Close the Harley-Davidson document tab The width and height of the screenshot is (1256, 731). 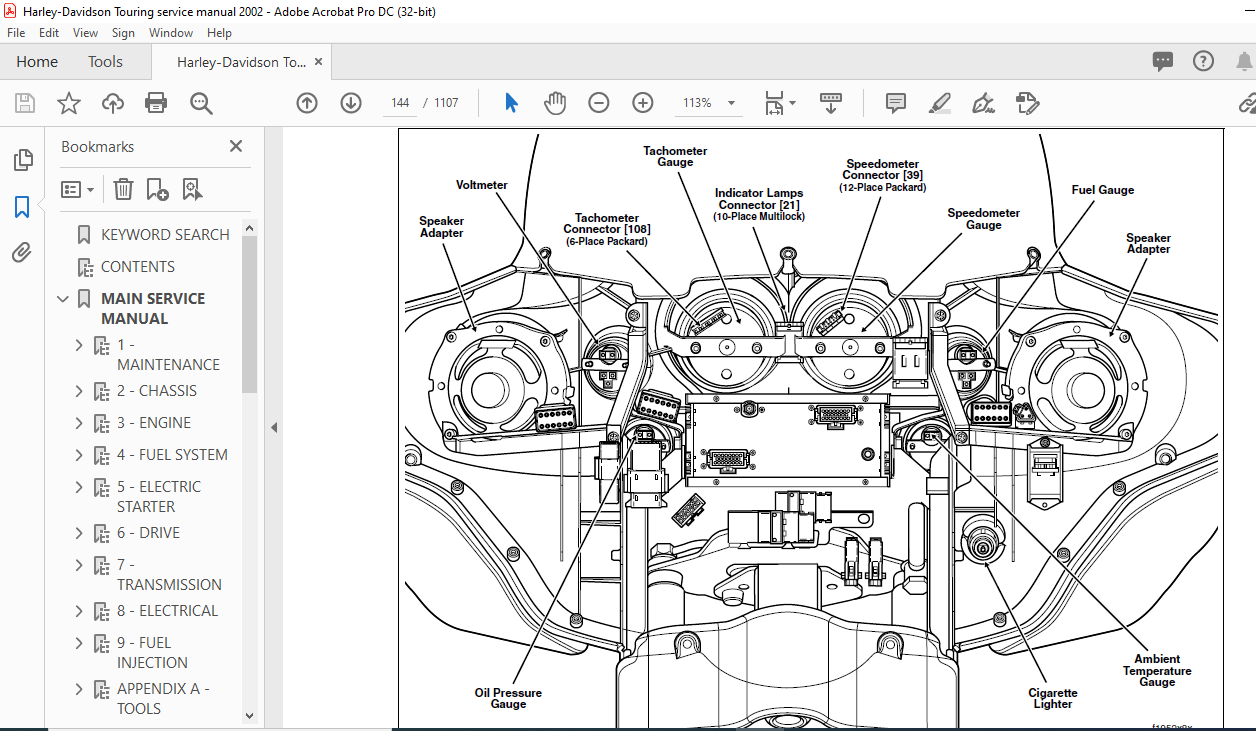point(319,61)
